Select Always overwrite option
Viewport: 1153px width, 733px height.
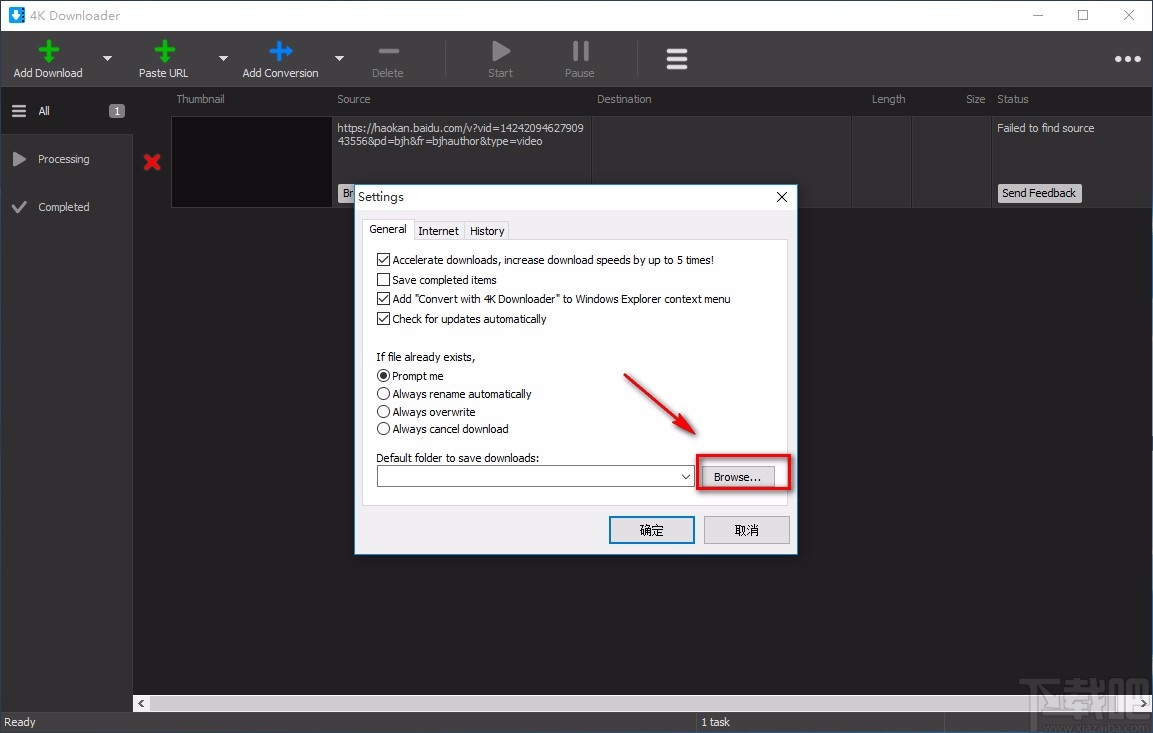coord(383,412)
